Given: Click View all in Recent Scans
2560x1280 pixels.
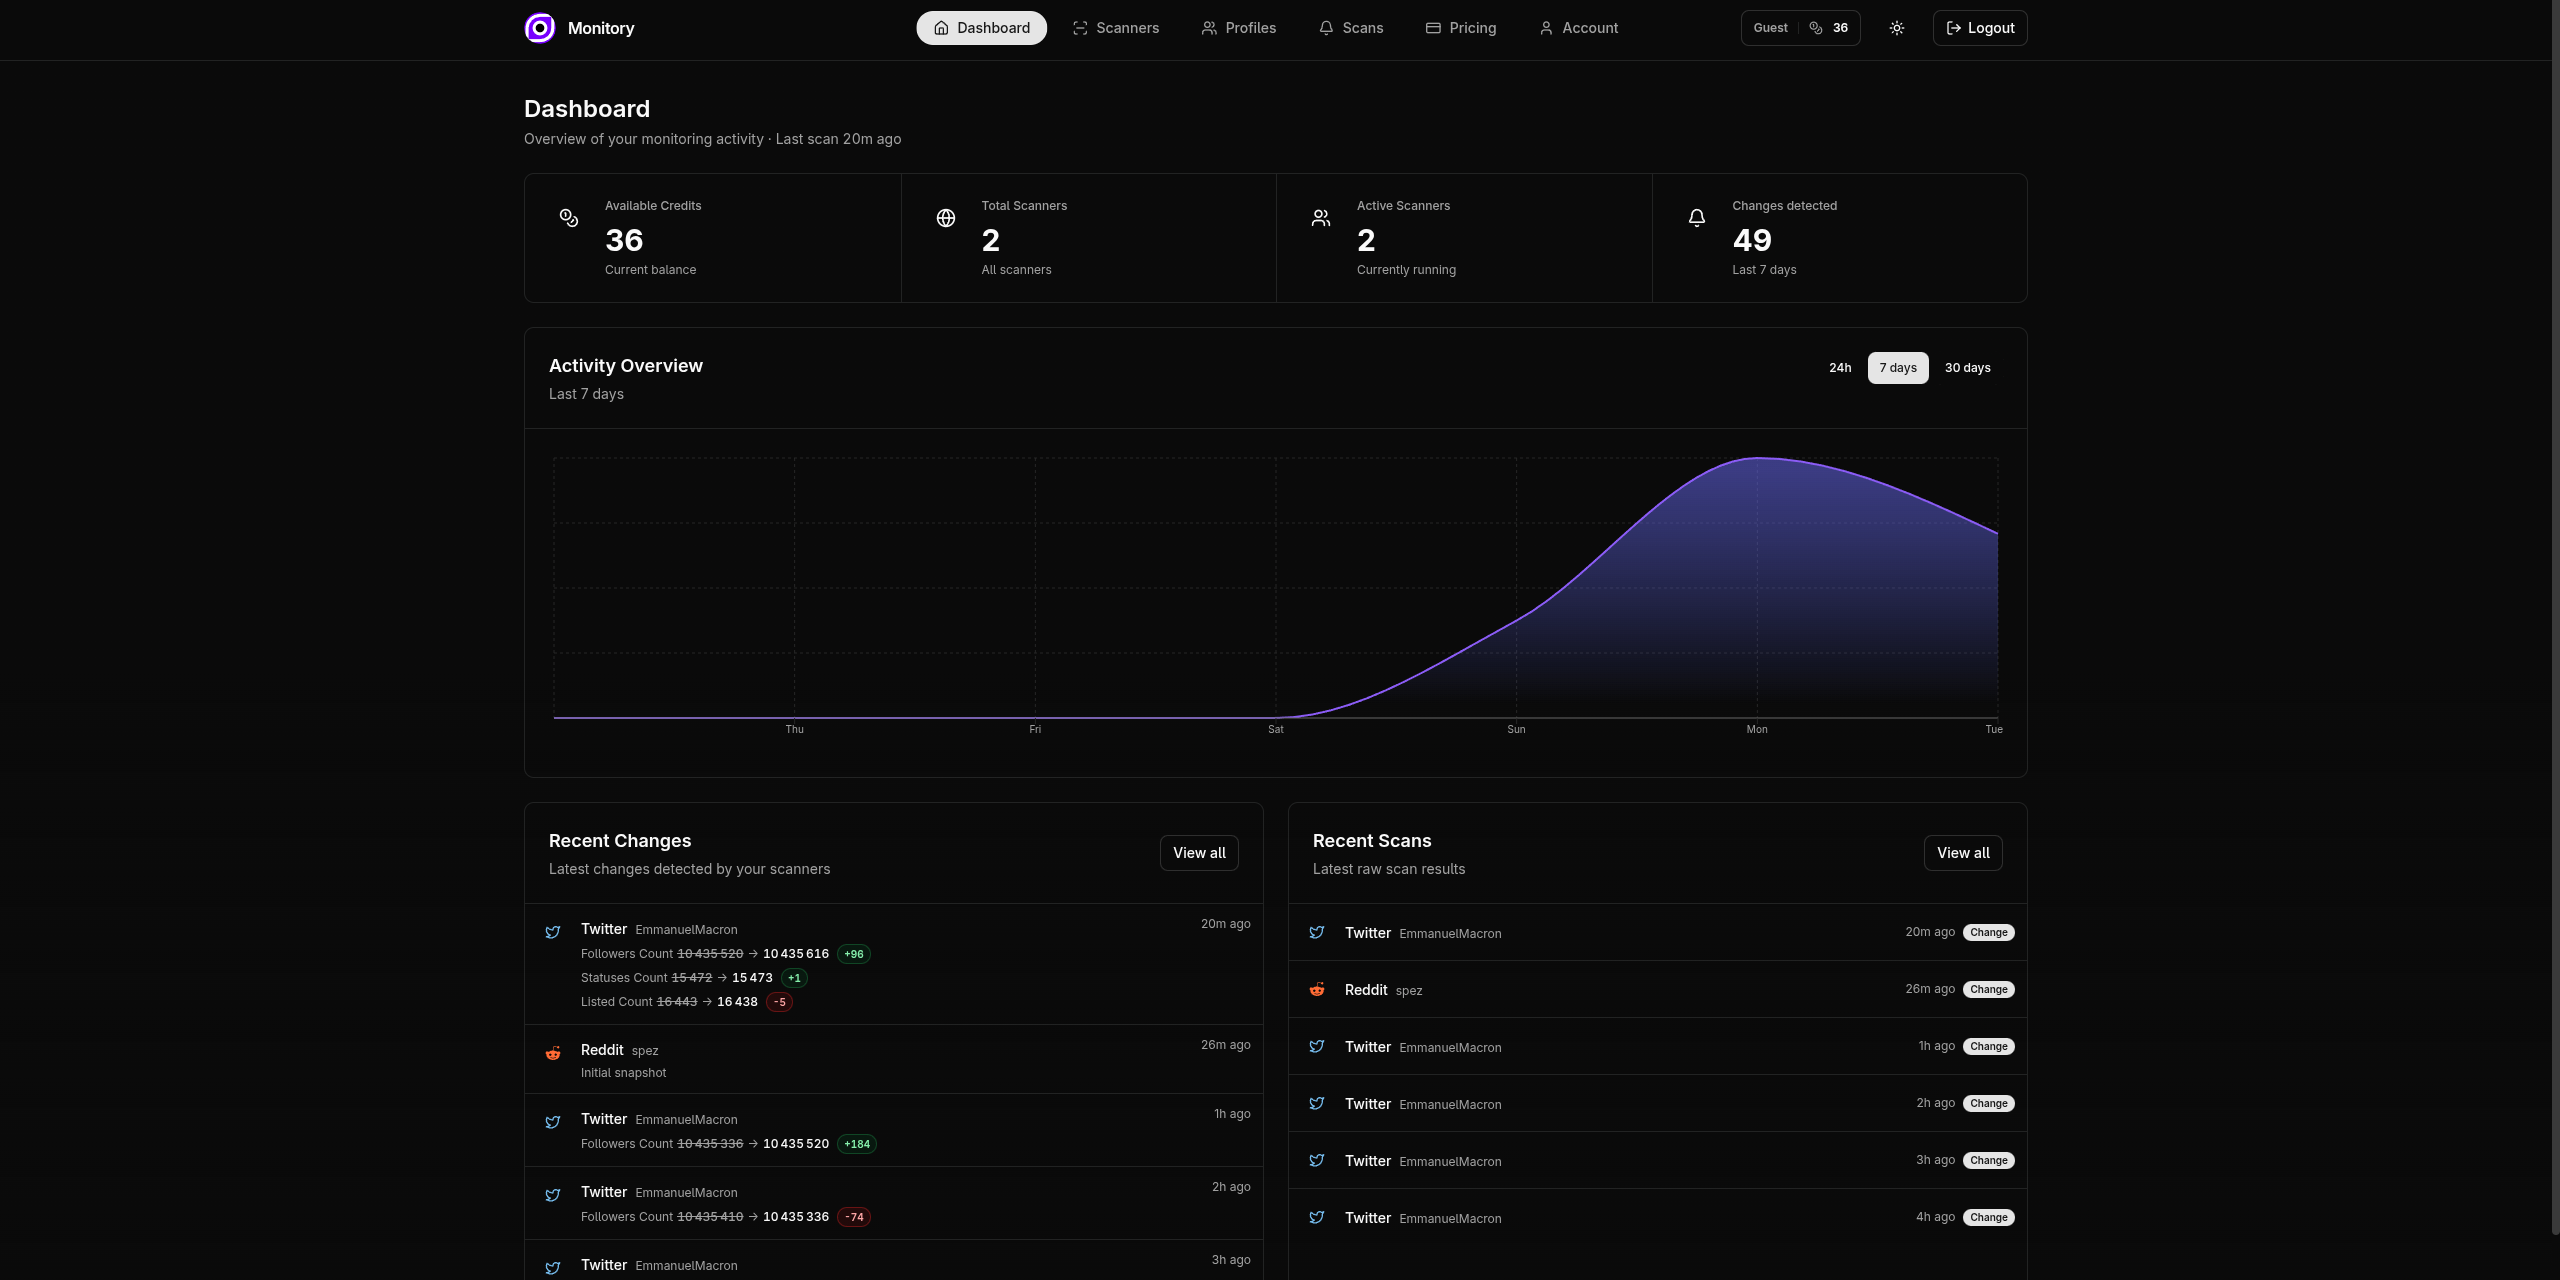Looking at the screenshot, I should click(x=1962, y=853).
